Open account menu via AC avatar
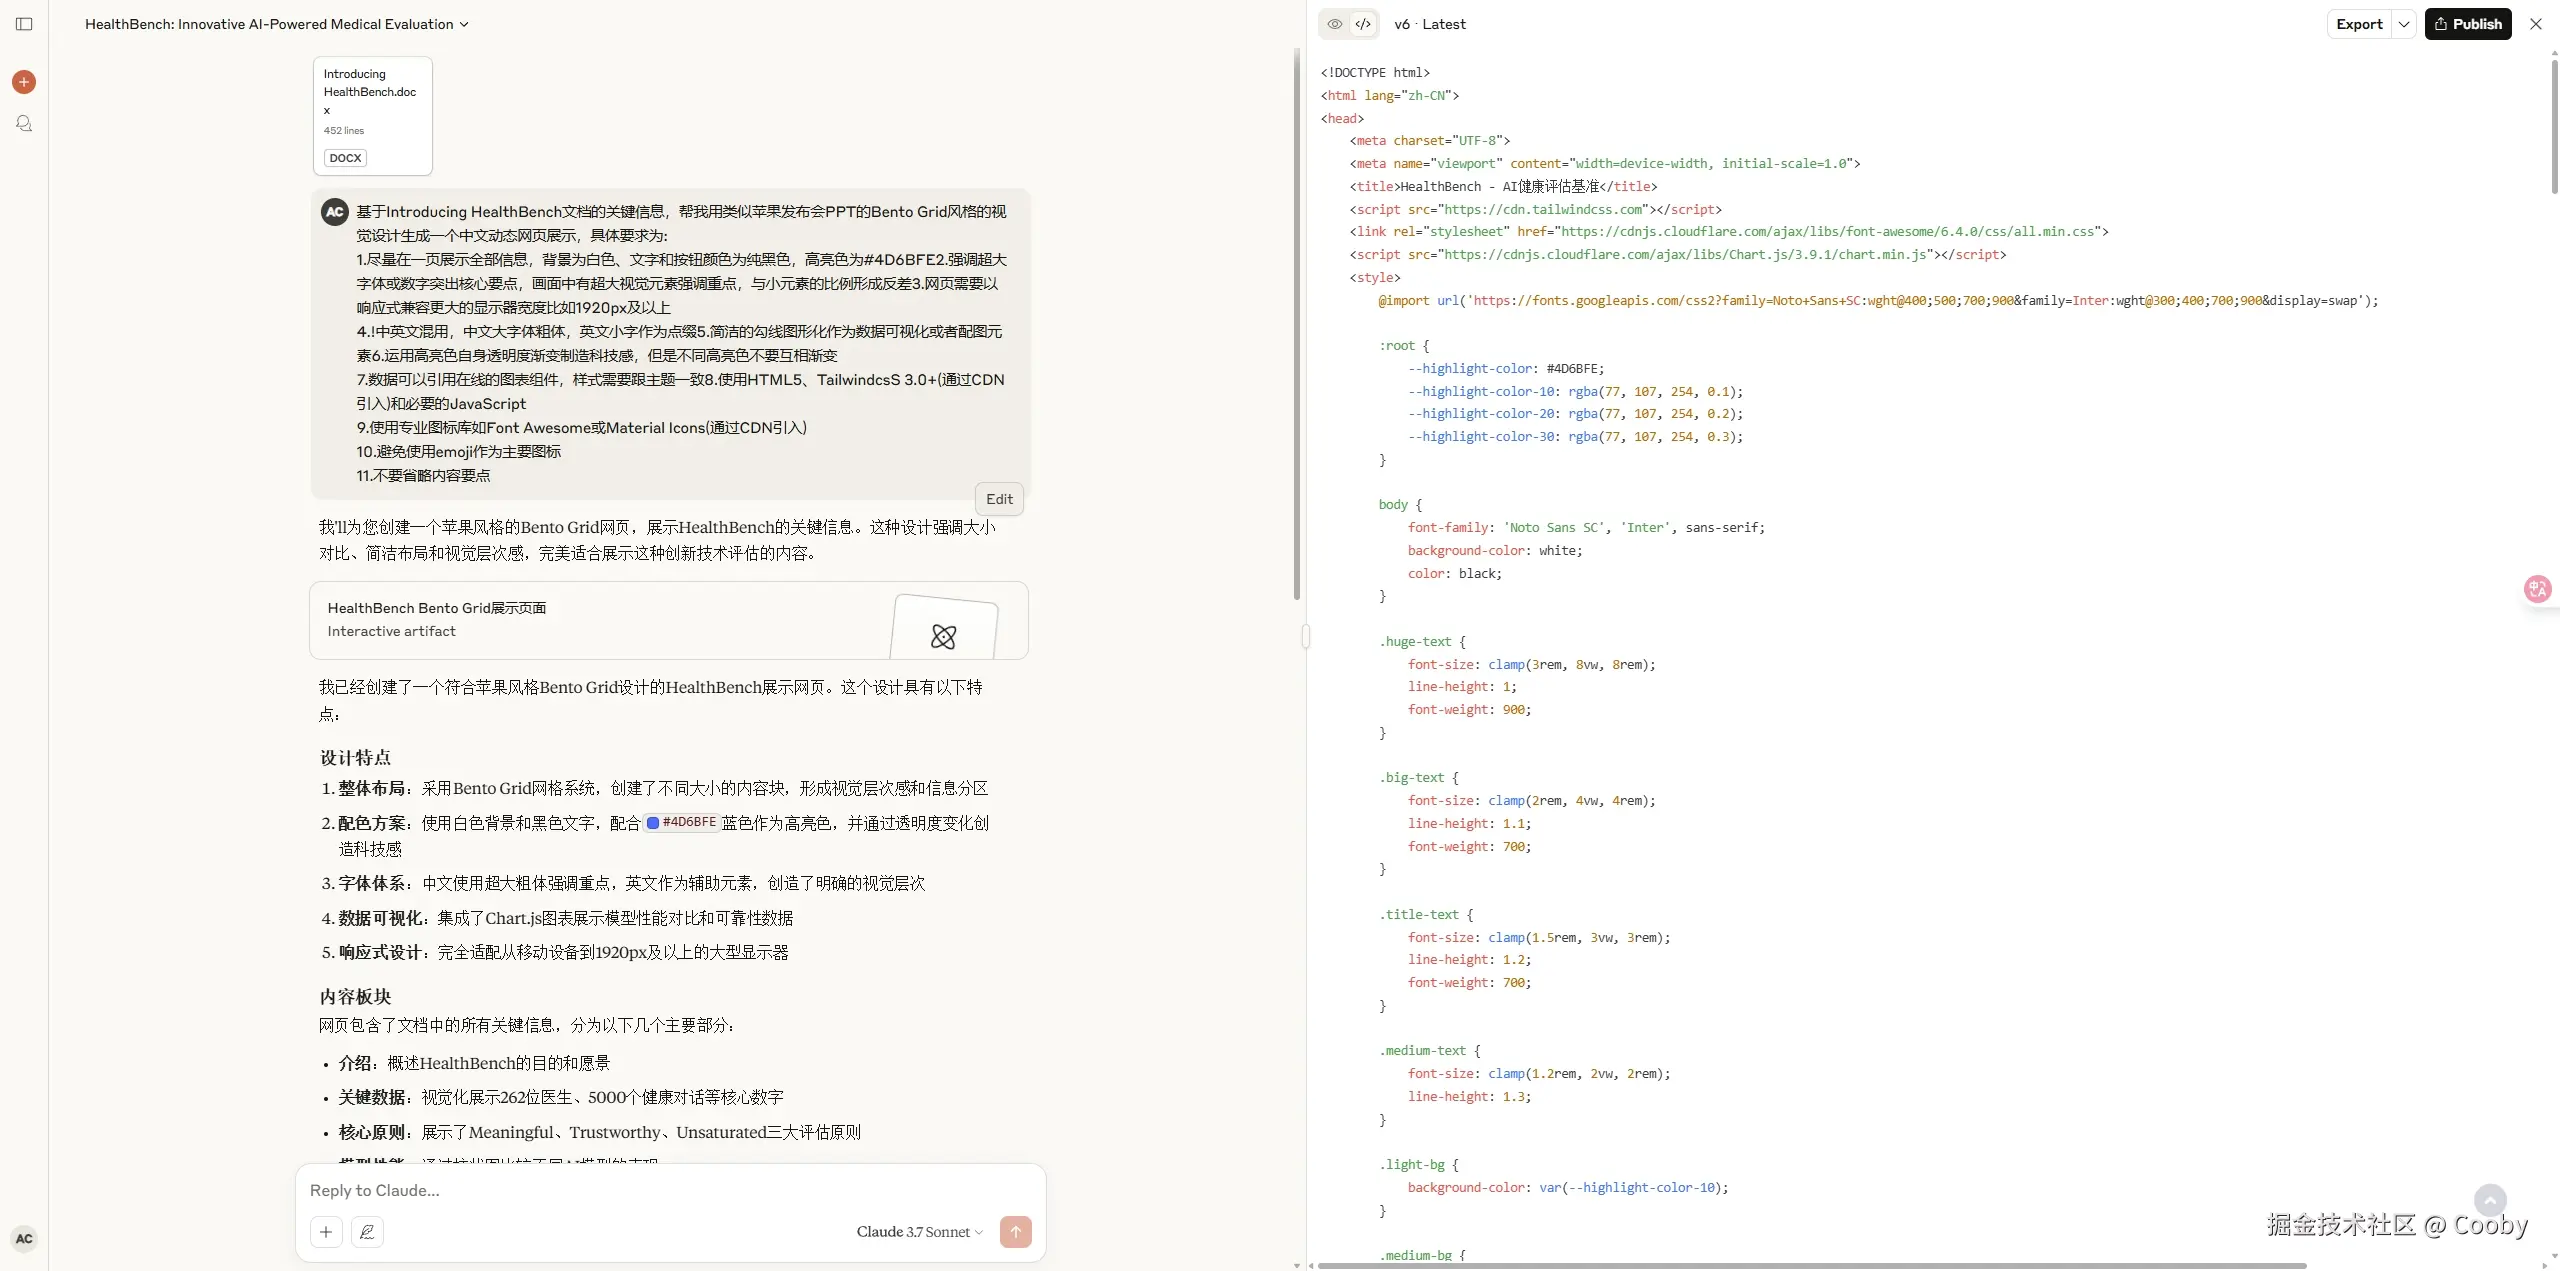 pyautogui.click(x=24, y=1238)
